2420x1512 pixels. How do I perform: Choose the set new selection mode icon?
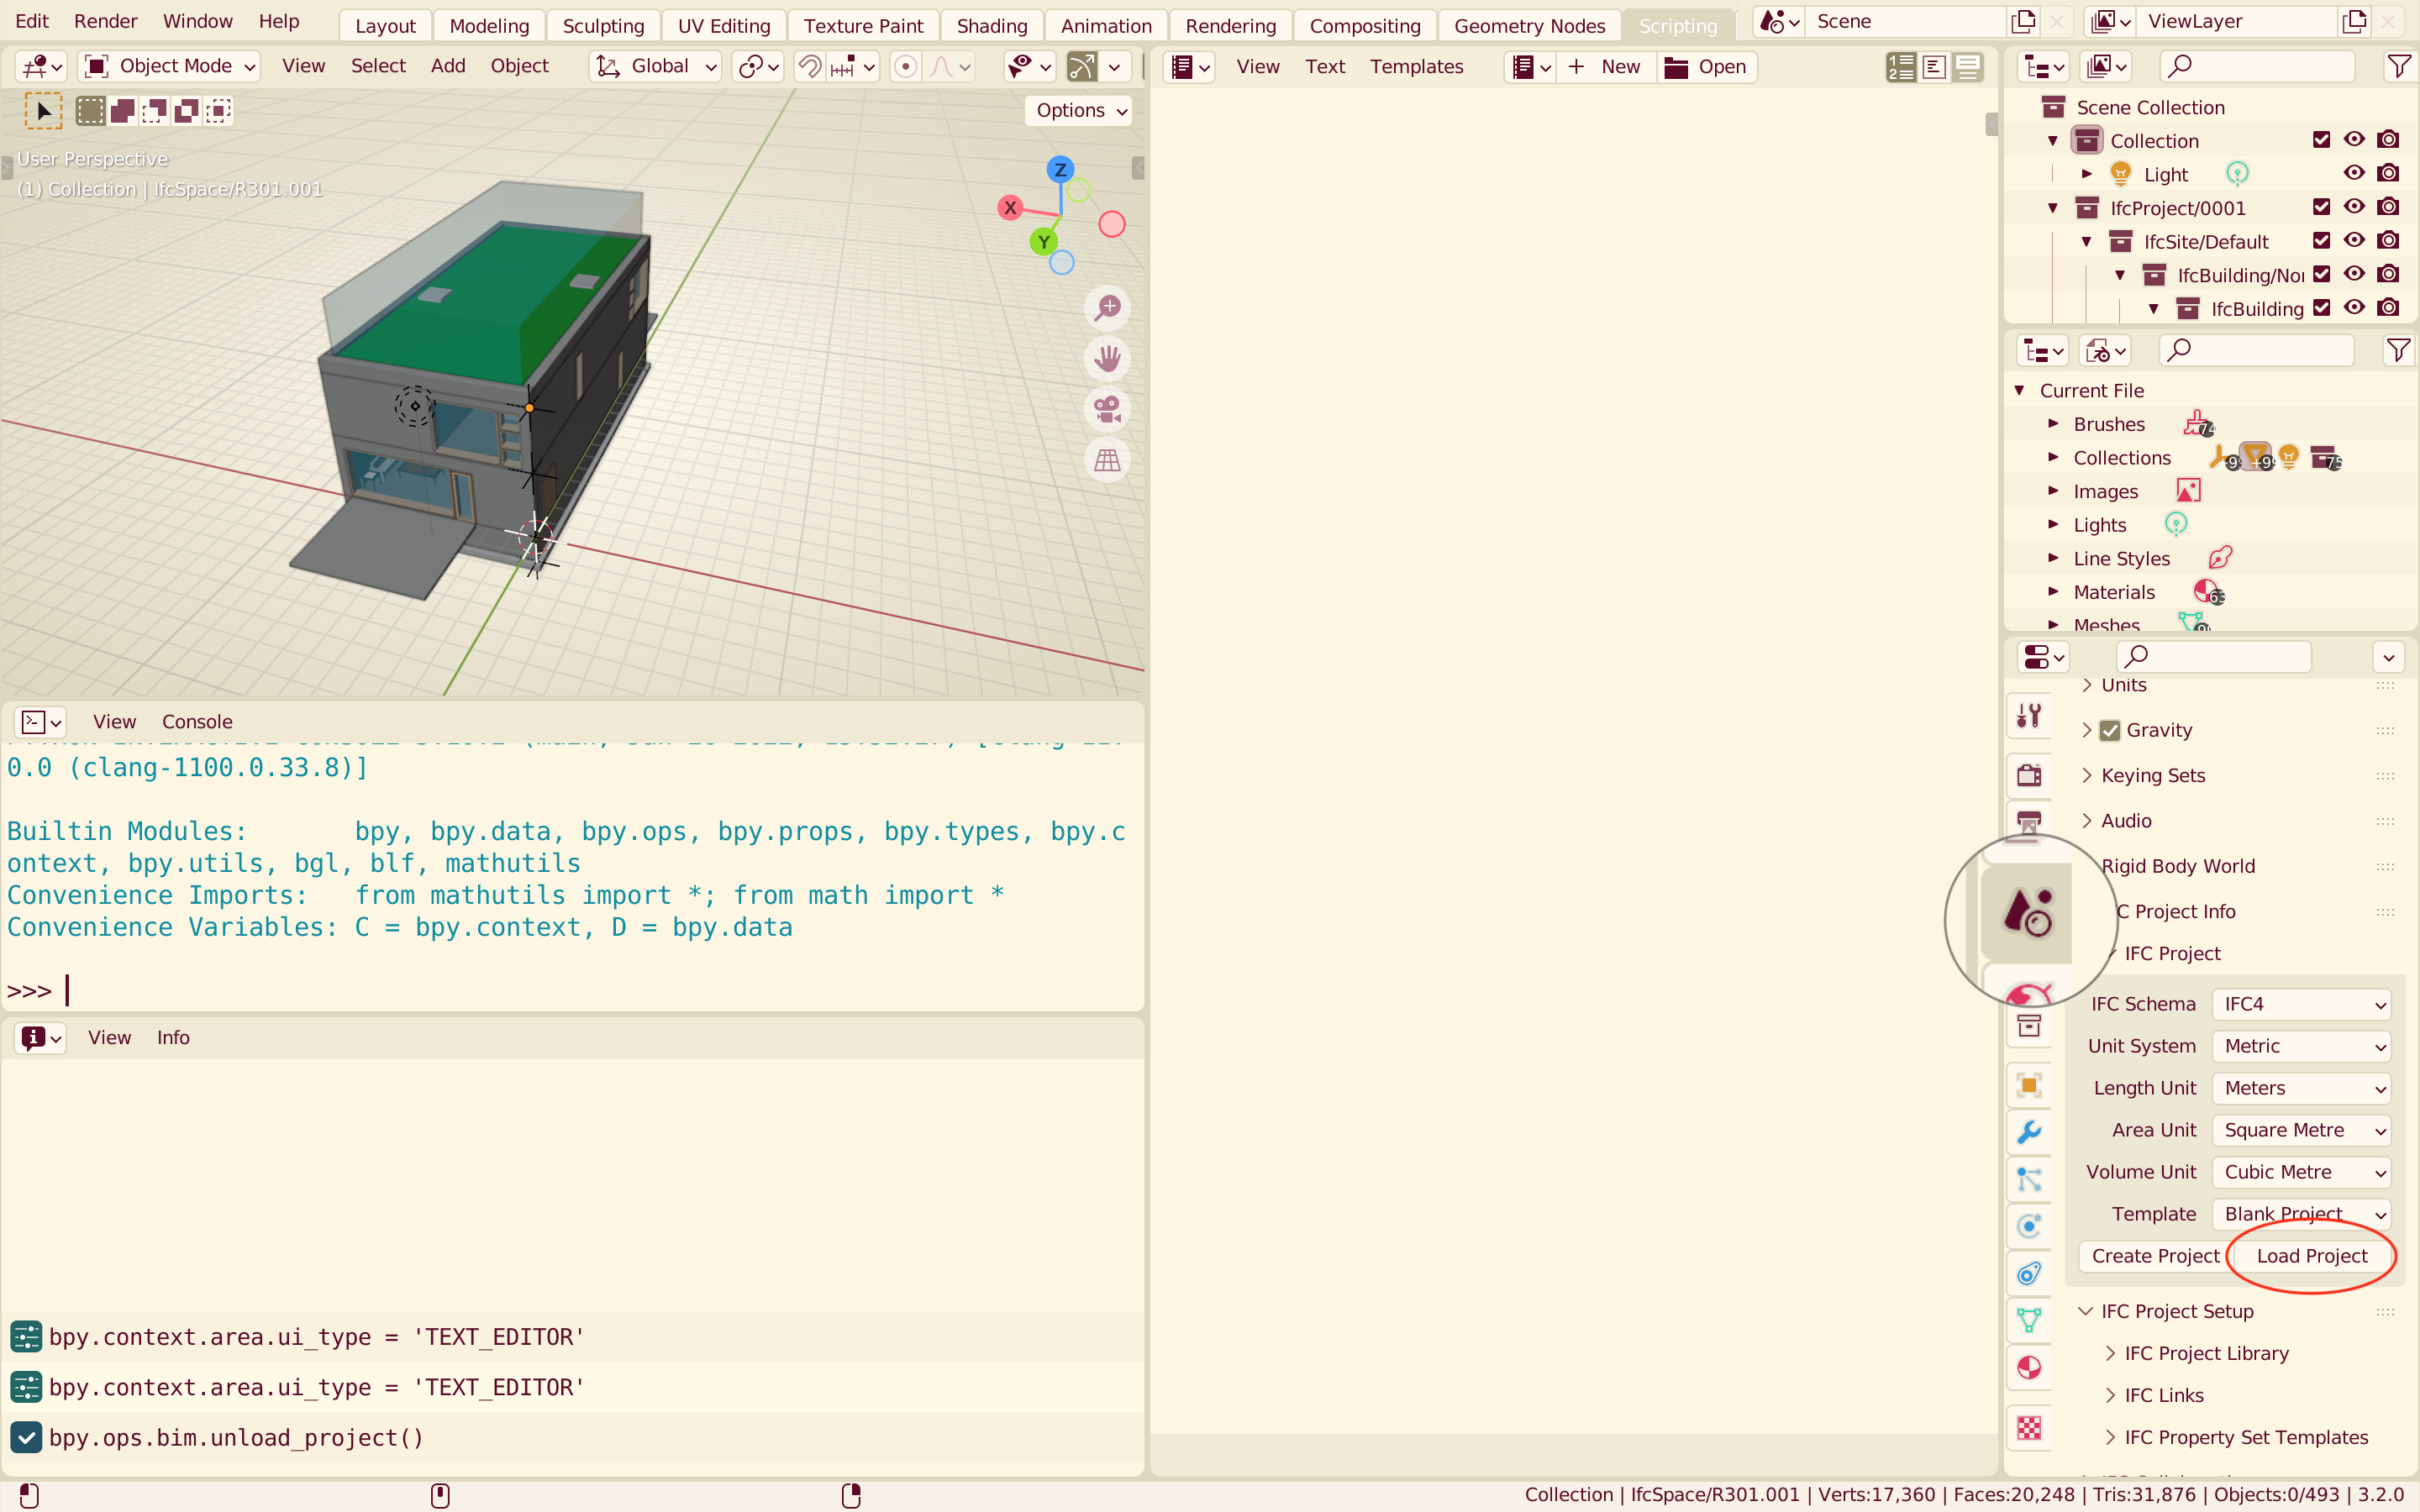[91, 111]
